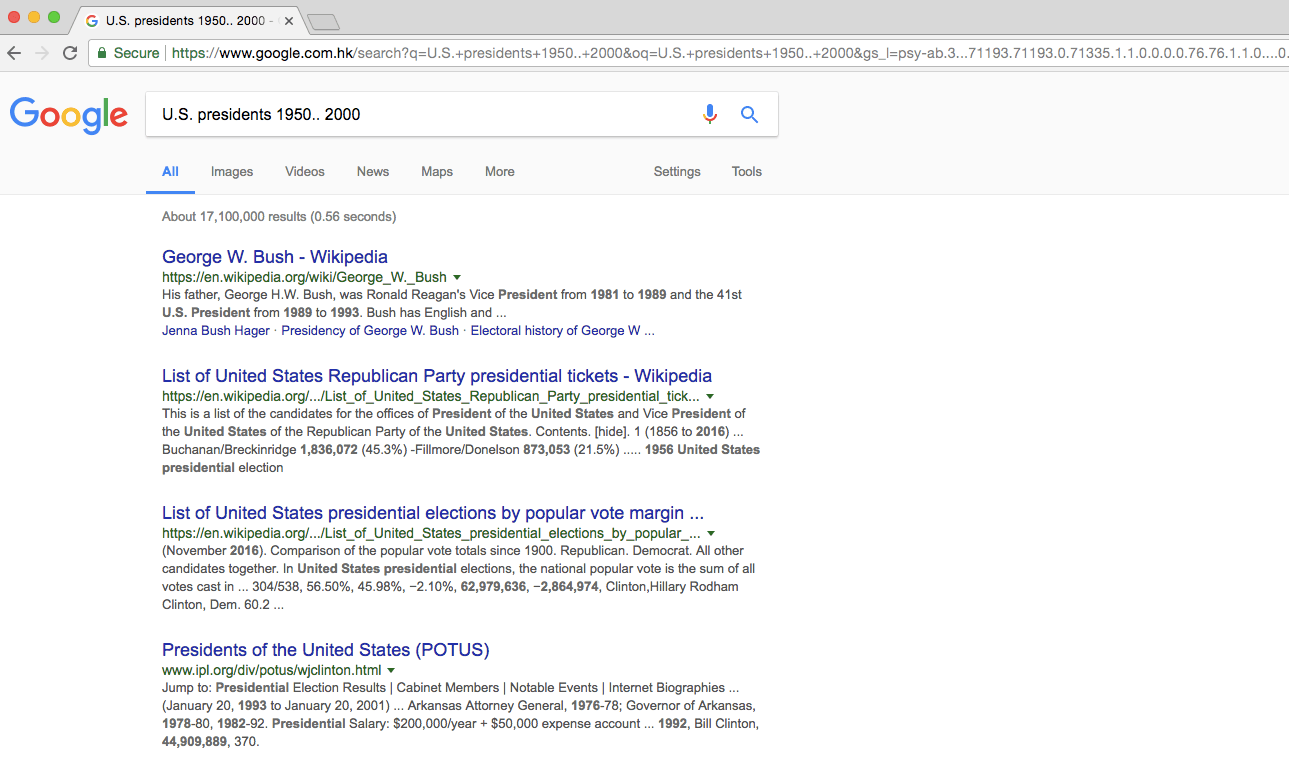Switch to Maps results
This screenshot has height=771, width=1289.
(437, 172)
